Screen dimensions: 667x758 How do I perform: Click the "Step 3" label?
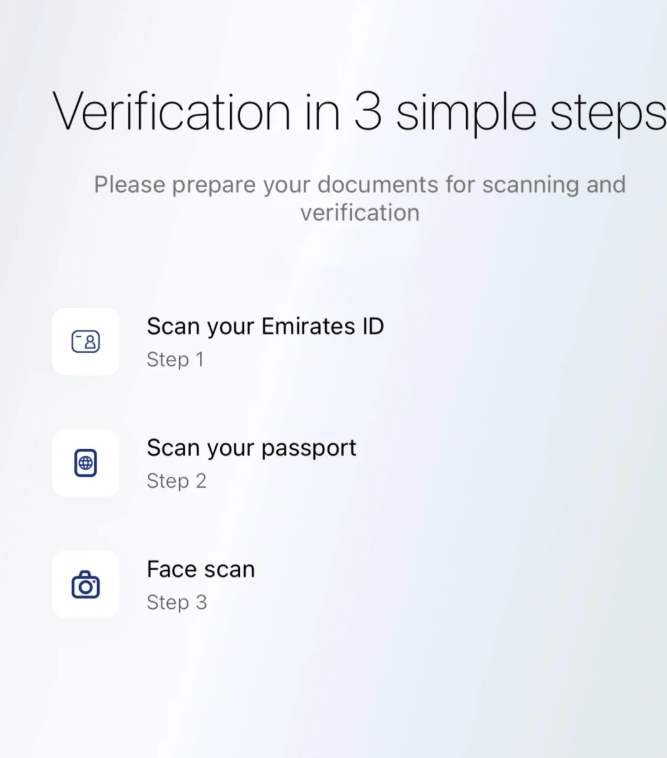click(x=176, y=602)
